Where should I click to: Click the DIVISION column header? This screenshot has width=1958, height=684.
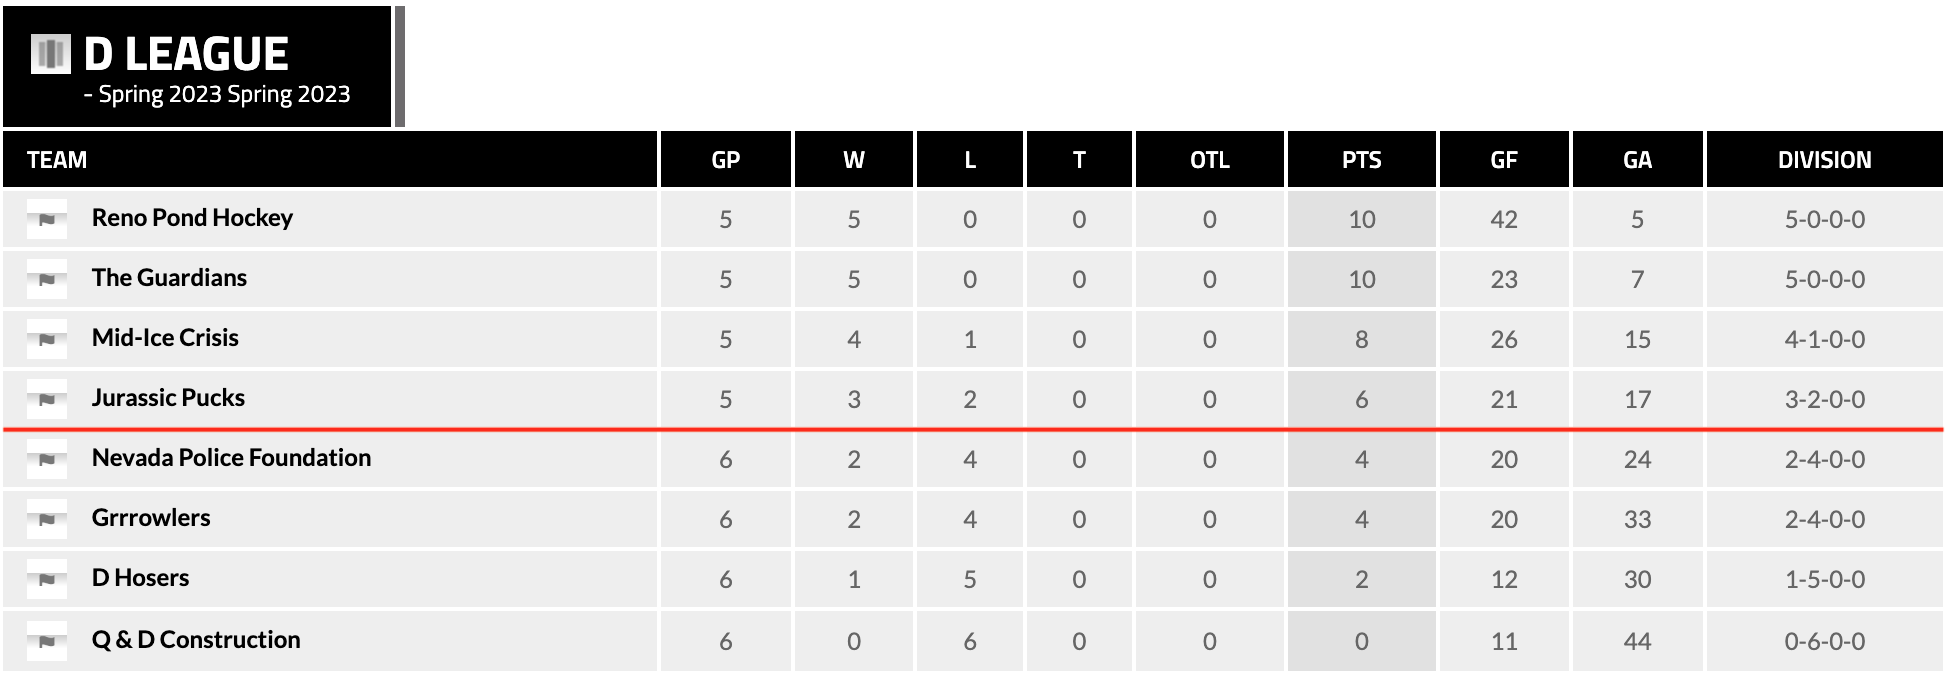point(1824,160)
